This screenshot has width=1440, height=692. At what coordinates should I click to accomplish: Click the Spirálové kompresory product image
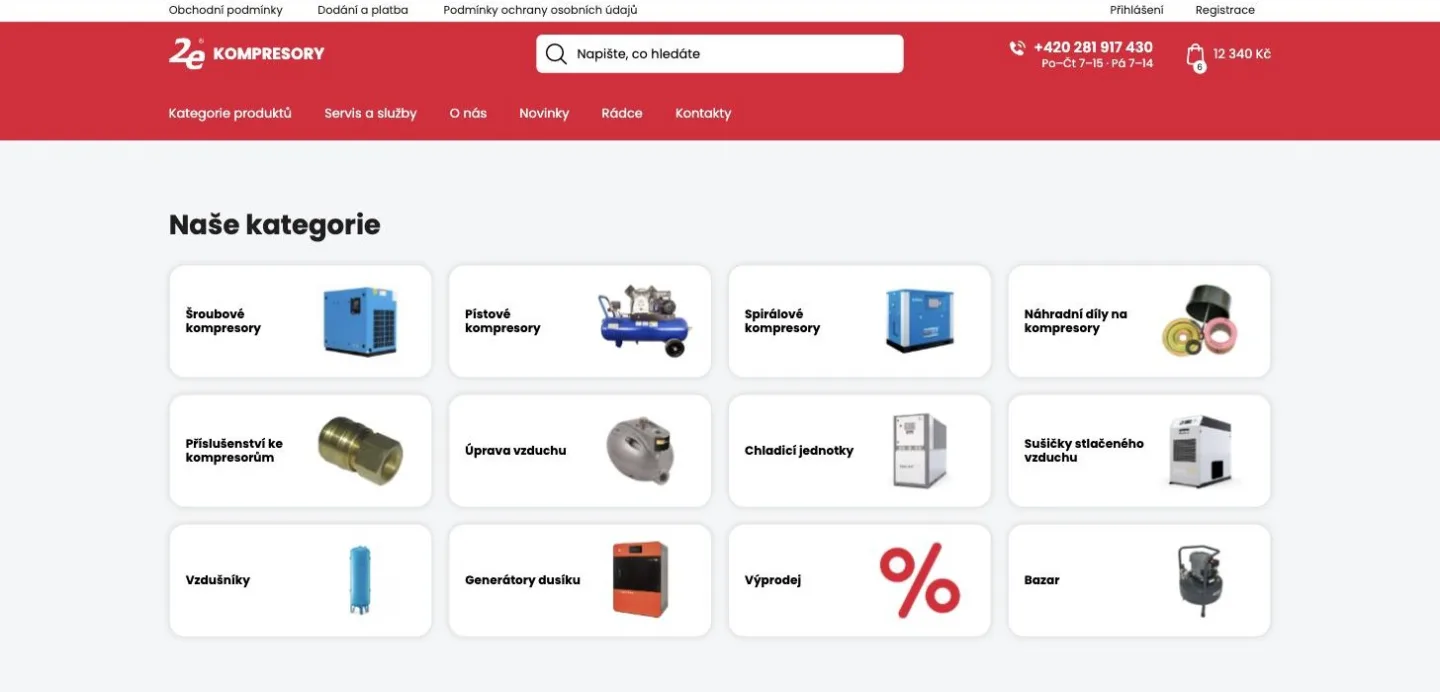pos(920,321)
